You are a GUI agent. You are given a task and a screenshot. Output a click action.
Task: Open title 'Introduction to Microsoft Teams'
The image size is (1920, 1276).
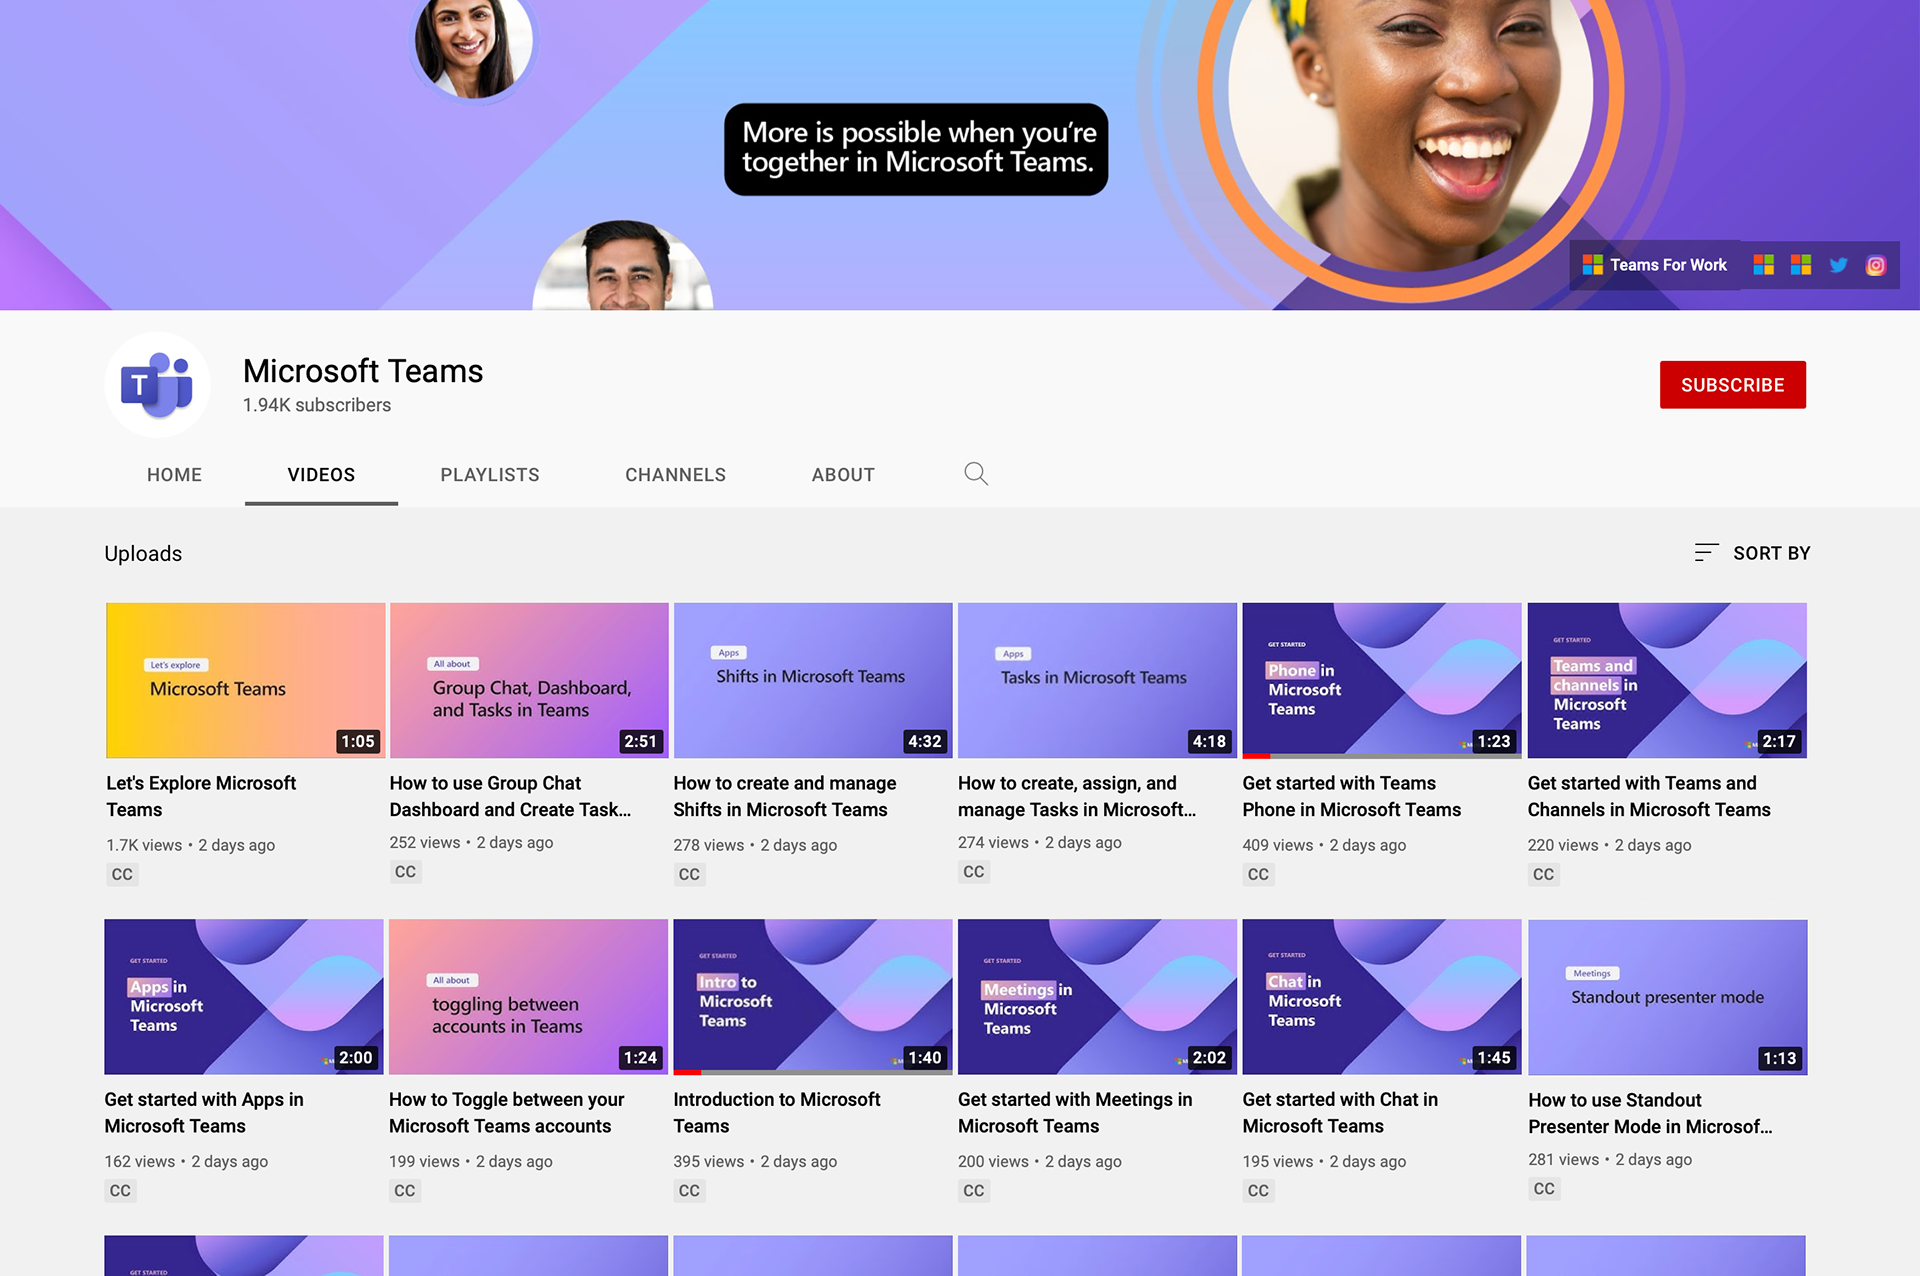click(x=777, y=1112)
